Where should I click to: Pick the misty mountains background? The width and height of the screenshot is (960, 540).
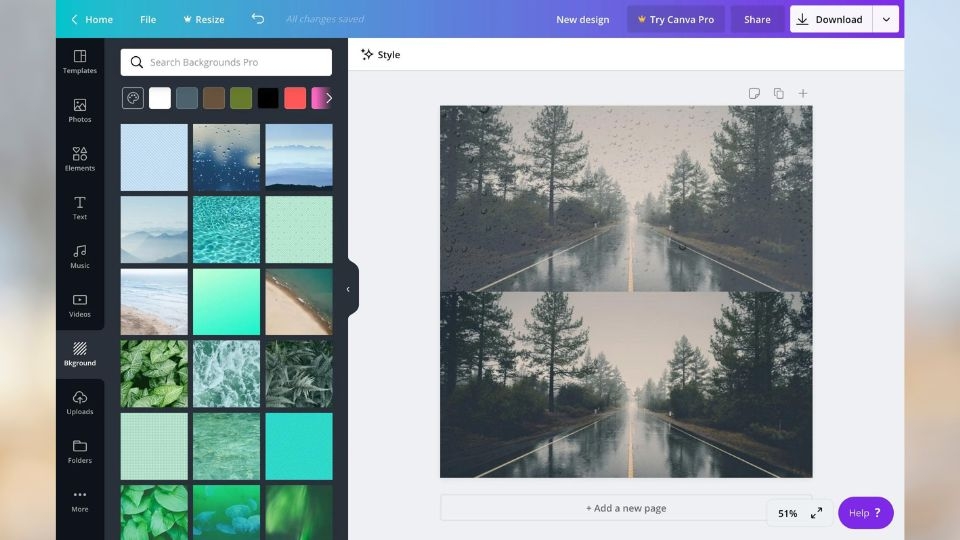point(154,230)
